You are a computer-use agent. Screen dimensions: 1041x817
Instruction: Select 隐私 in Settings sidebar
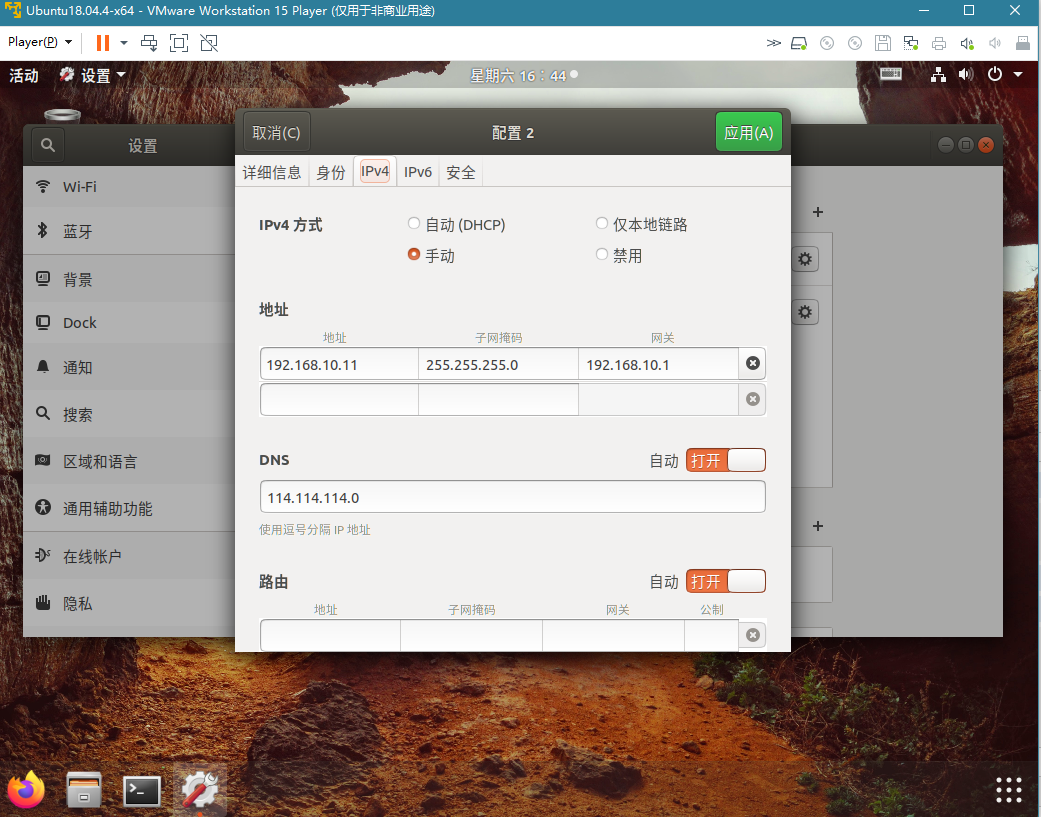point(129,603)
